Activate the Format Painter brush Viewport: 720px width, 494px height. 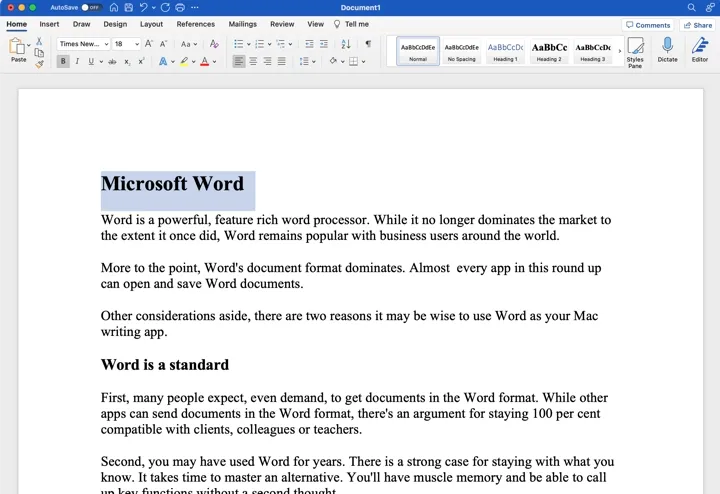point(39,64)
